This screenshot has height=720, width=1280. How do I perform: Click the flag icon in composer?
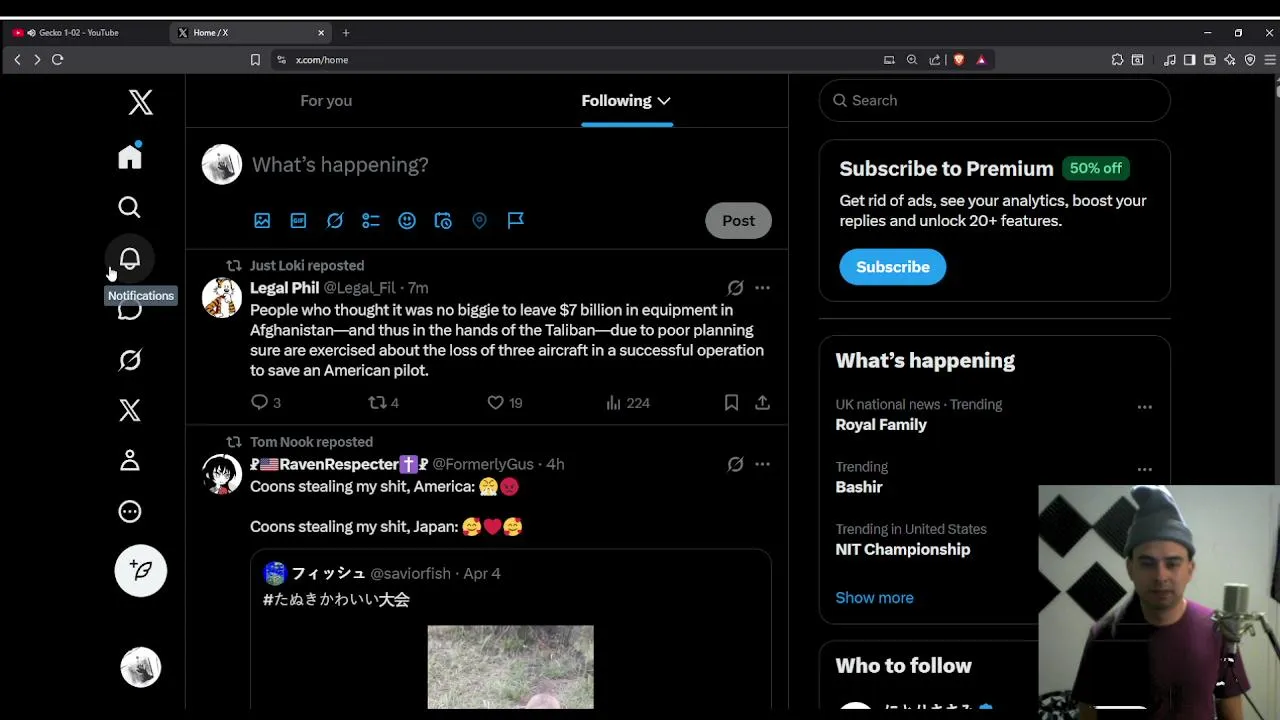516,220
